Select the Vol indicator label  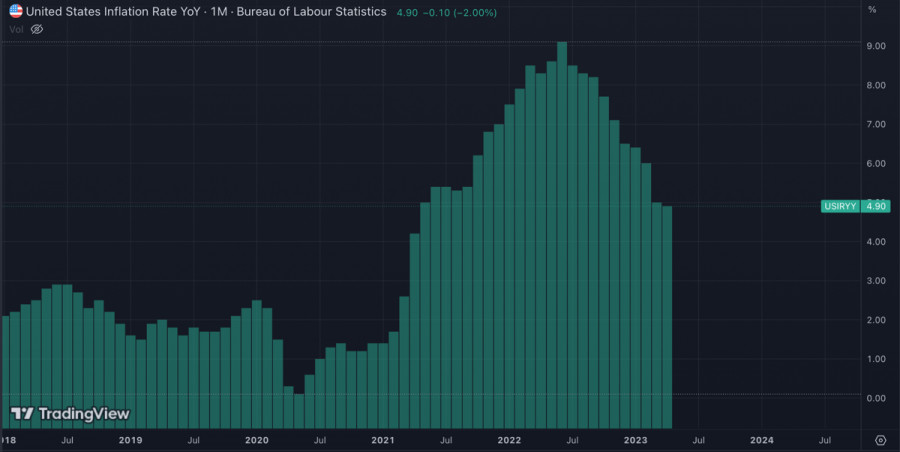tap(16, 29)
